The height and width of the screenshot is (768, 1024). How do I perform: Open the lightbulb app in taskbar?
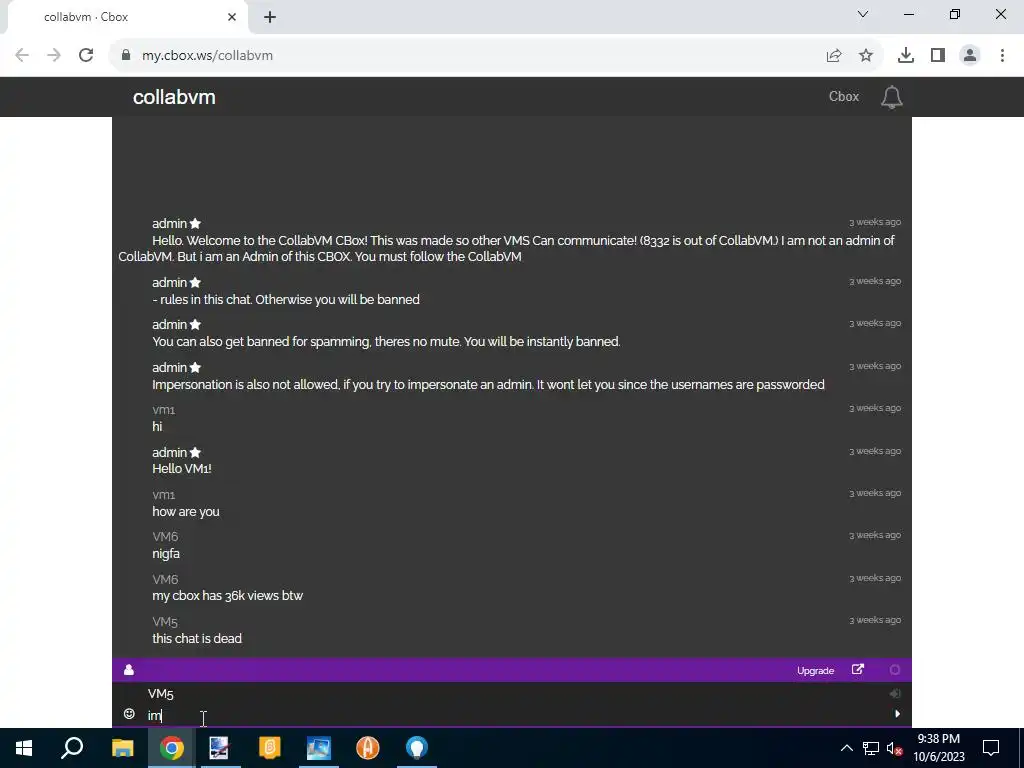[x=417, y=748]
